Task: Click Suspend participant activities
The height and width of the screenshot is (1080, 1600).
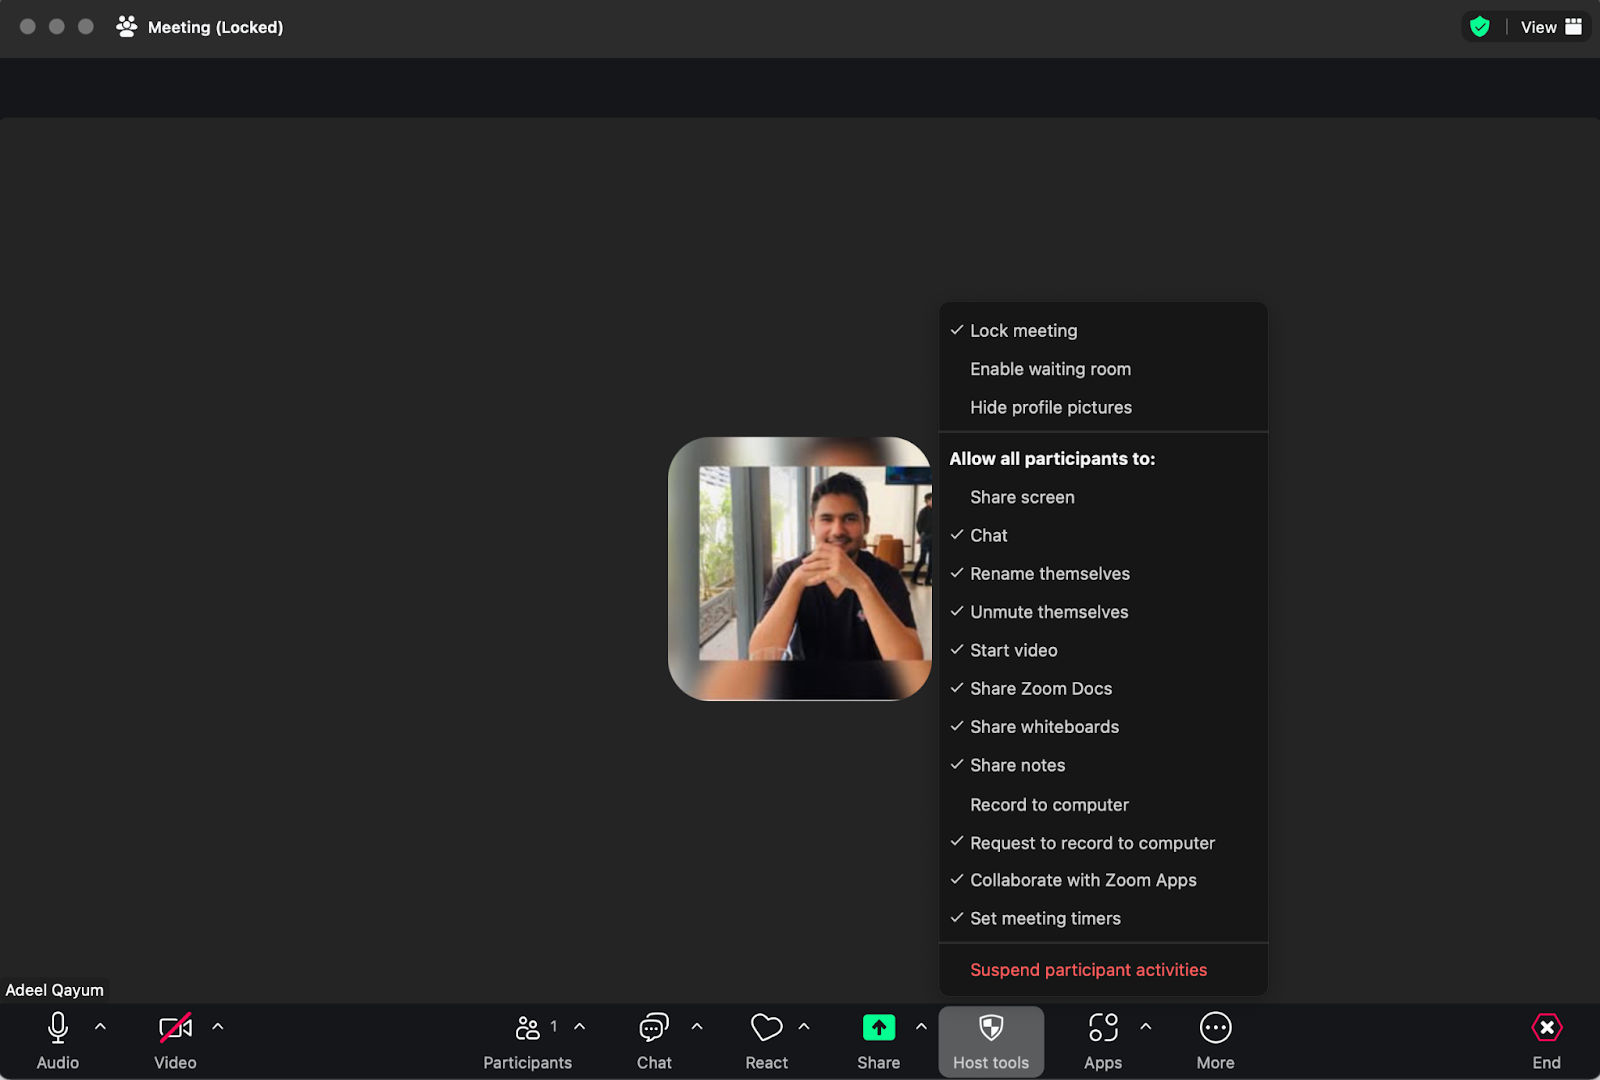Action: coord(1088,969)
